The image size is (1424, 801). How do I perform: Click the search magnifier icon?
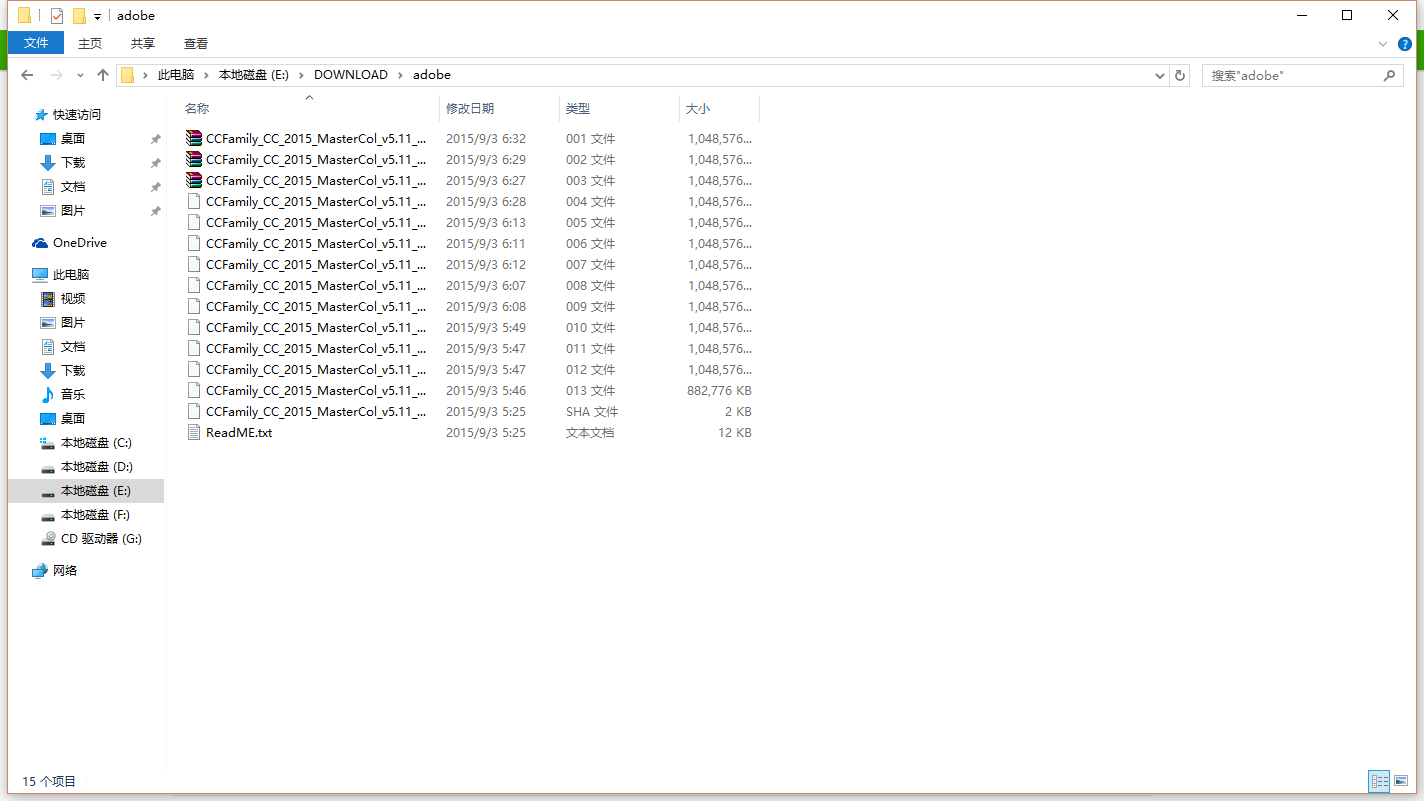coord(1389,75)
